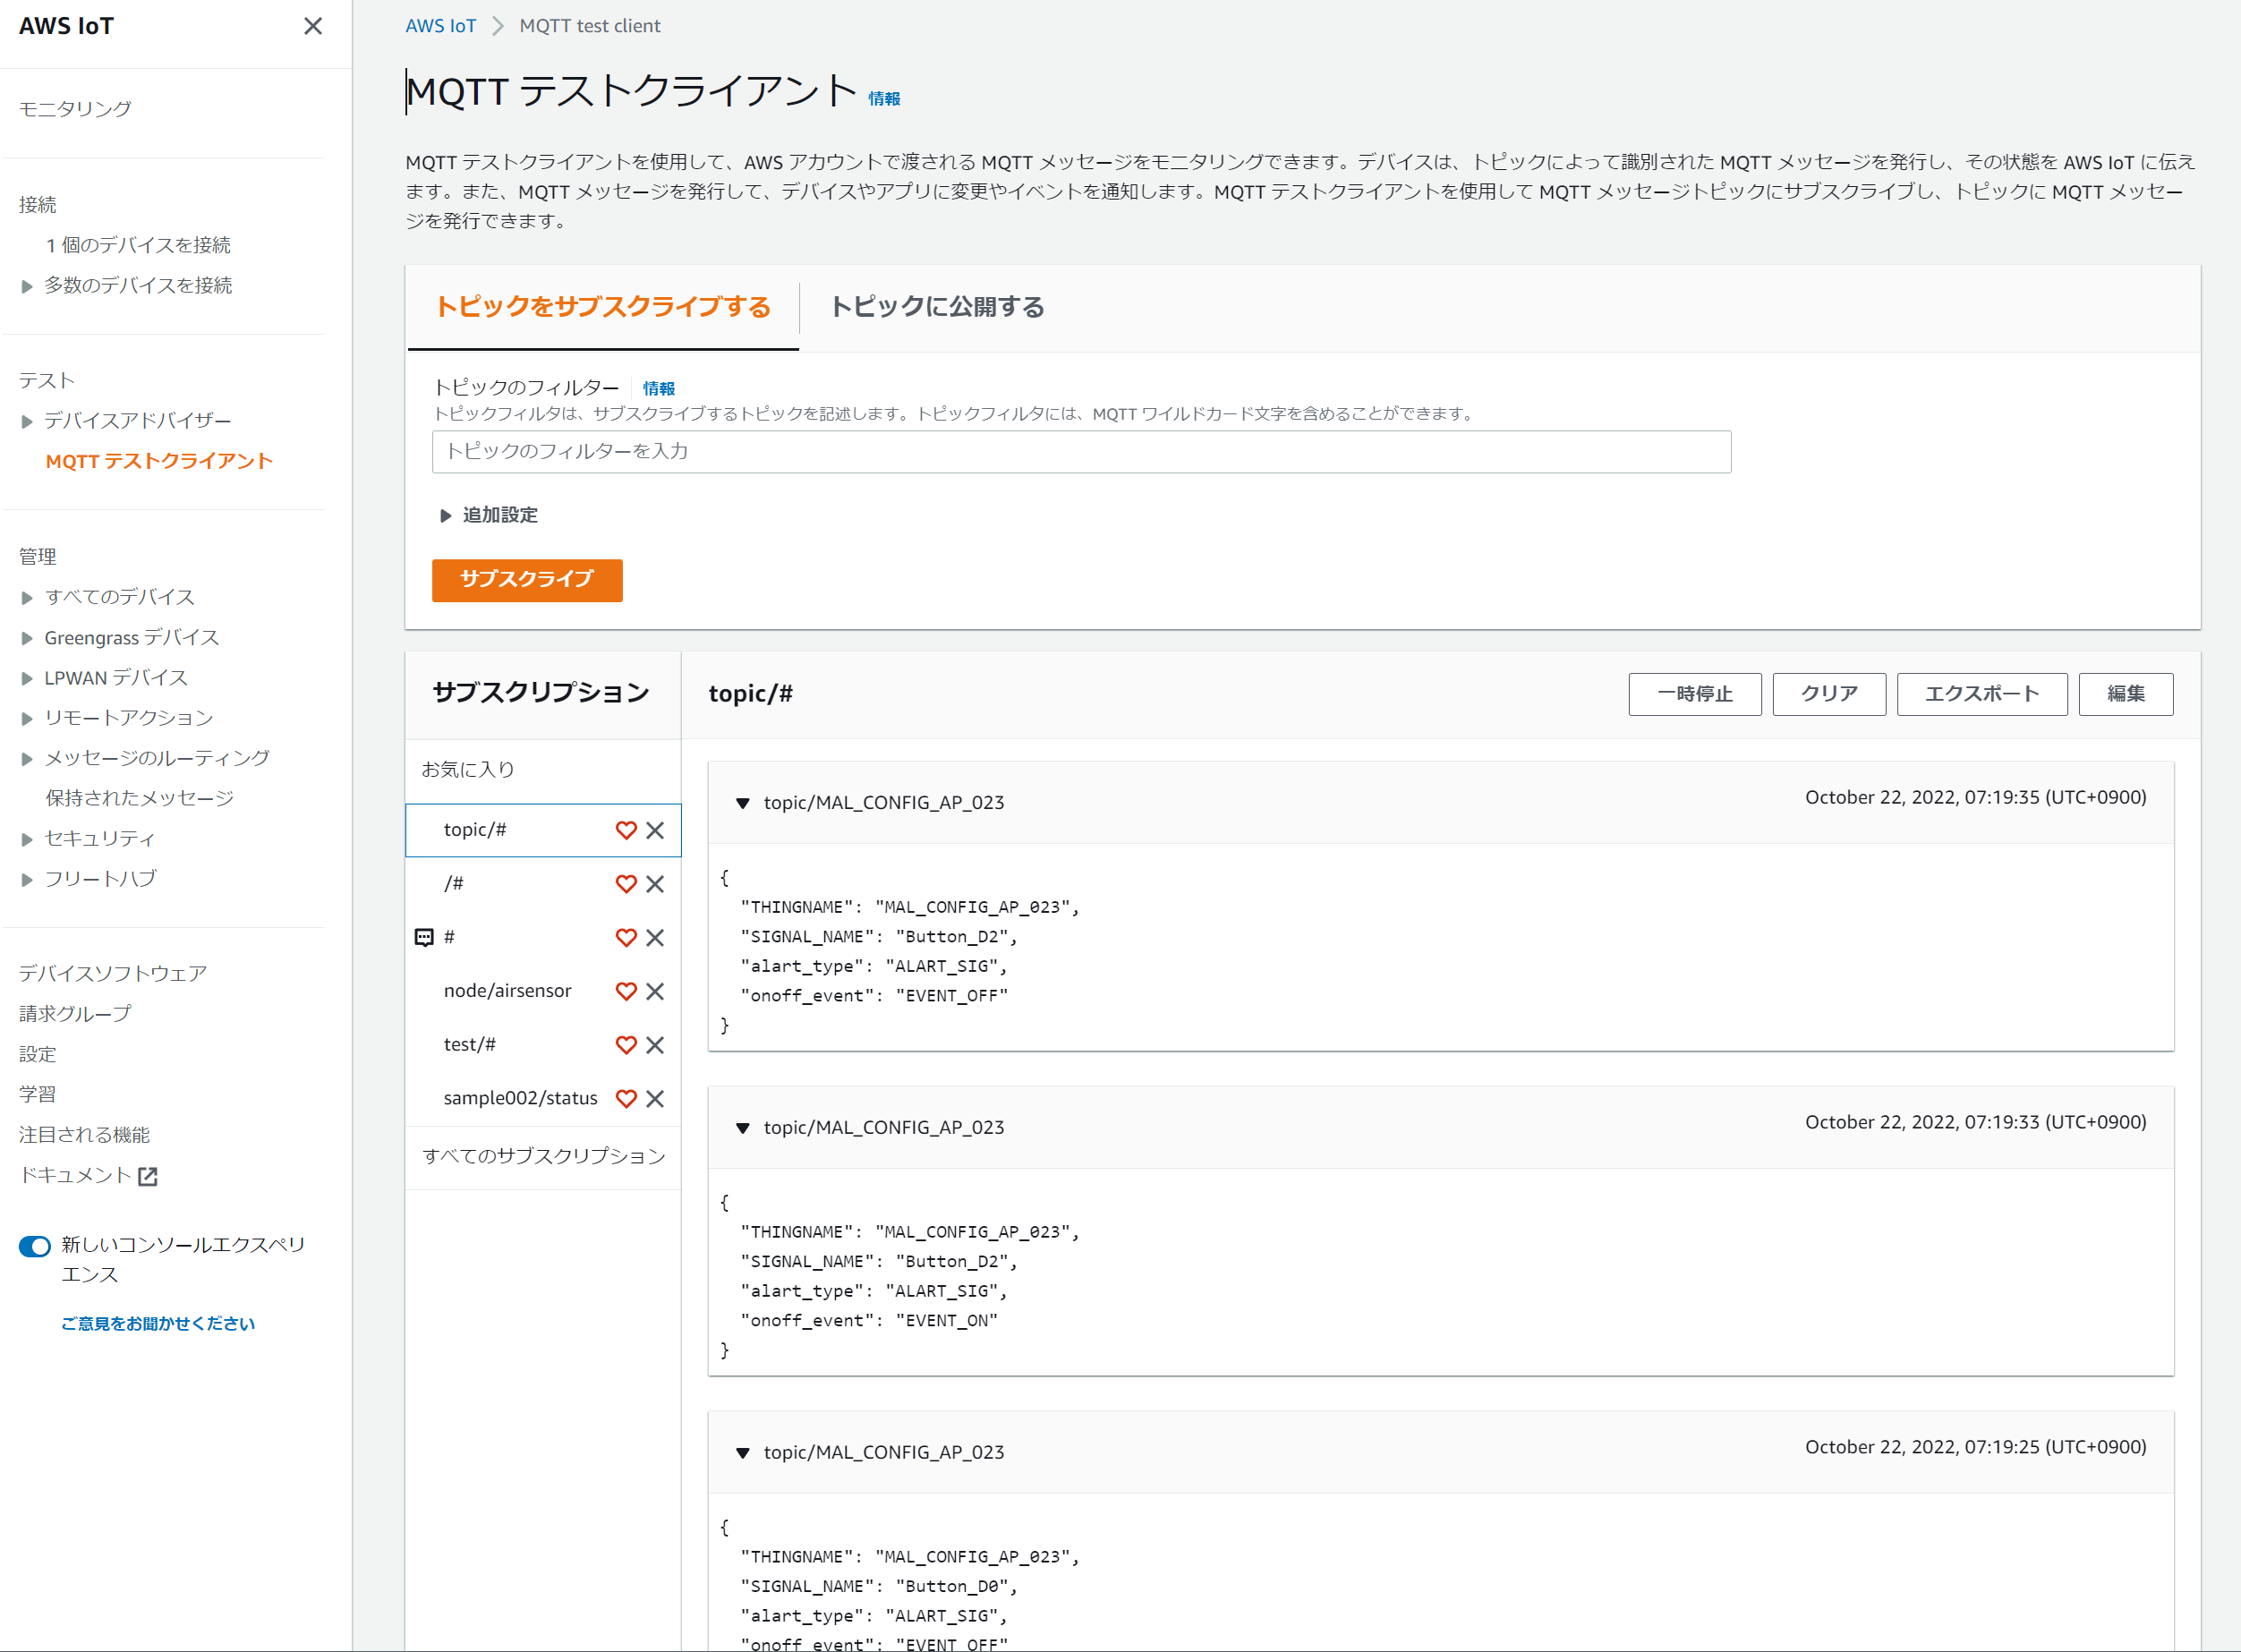
Task: Switch to the トピックに公開する tab
Action: (934, 308)
